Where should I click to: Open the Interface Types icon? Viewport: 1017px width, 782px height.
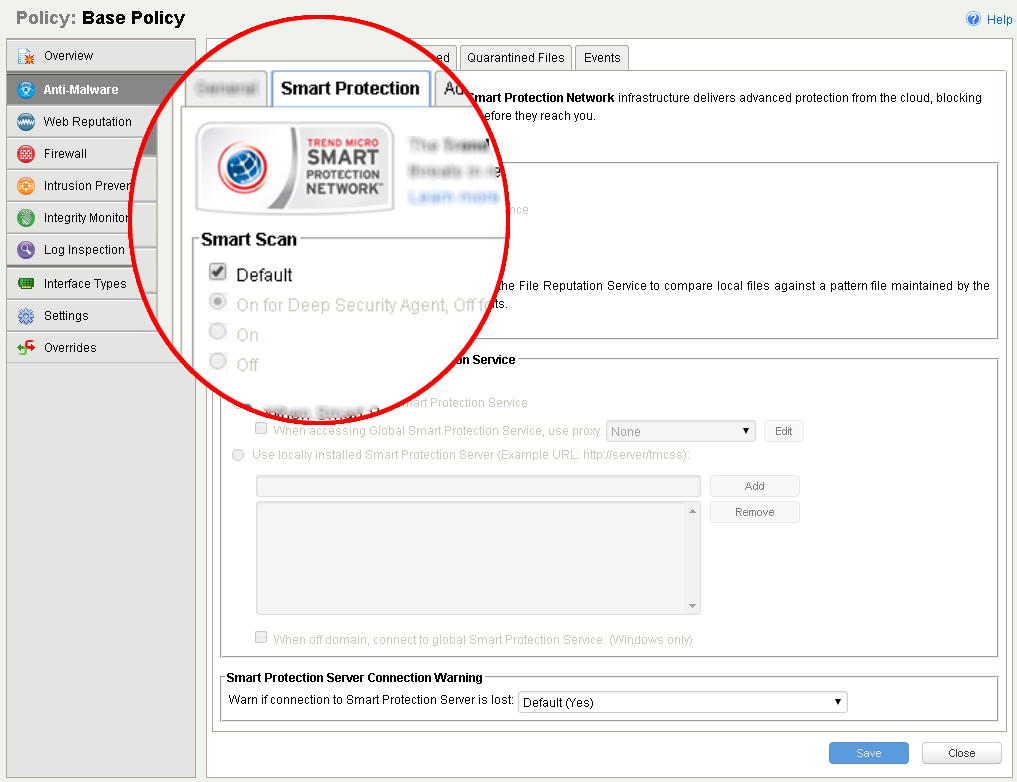(x=26, y=283)
